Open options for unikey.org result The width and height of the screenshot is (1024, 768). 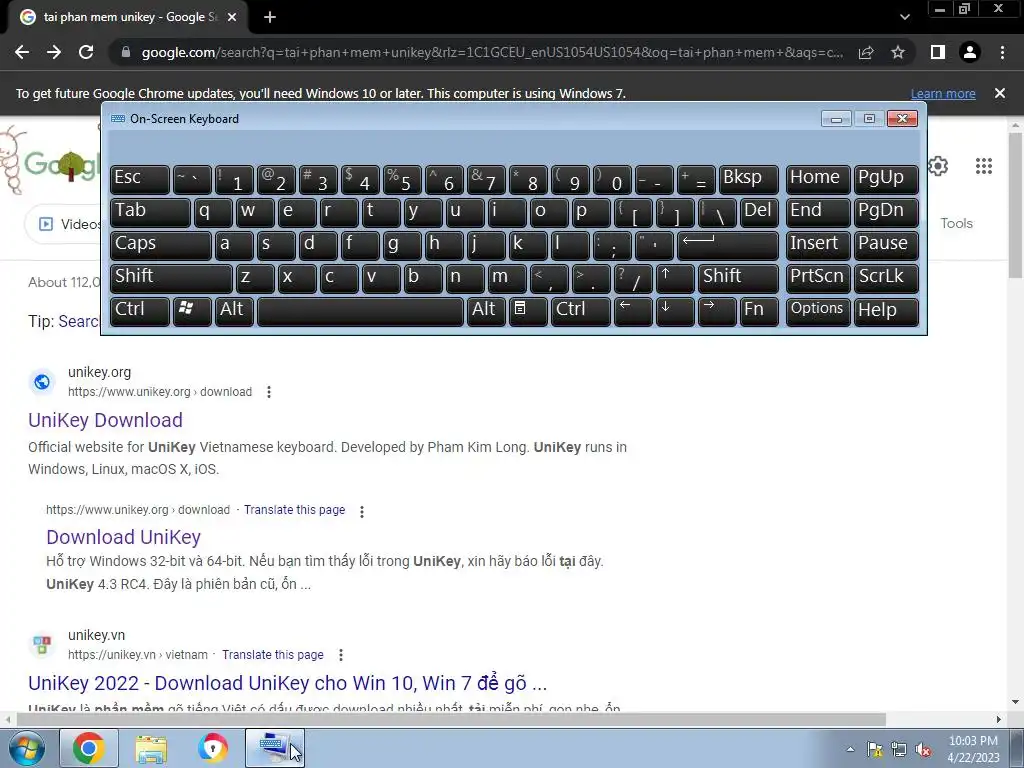(x=268, y=392)
